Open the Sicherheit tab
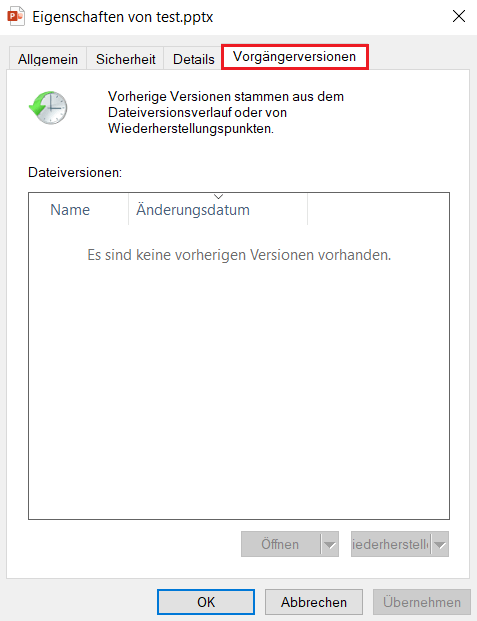The height and width of the screenshot is (621, 477). pyautogui.click(x=125, y=59)
